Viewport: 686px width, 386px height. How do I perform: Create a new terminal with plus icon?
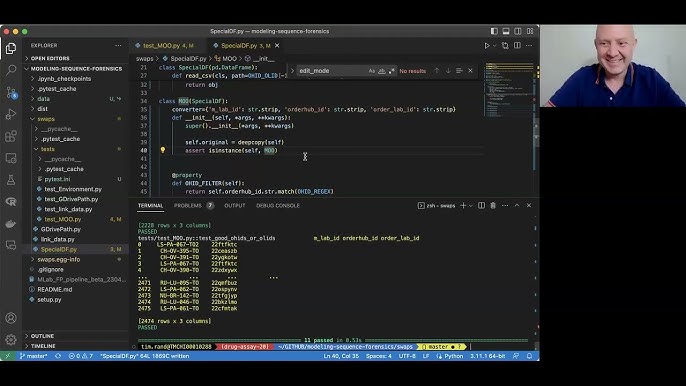[x=463, y=205]
